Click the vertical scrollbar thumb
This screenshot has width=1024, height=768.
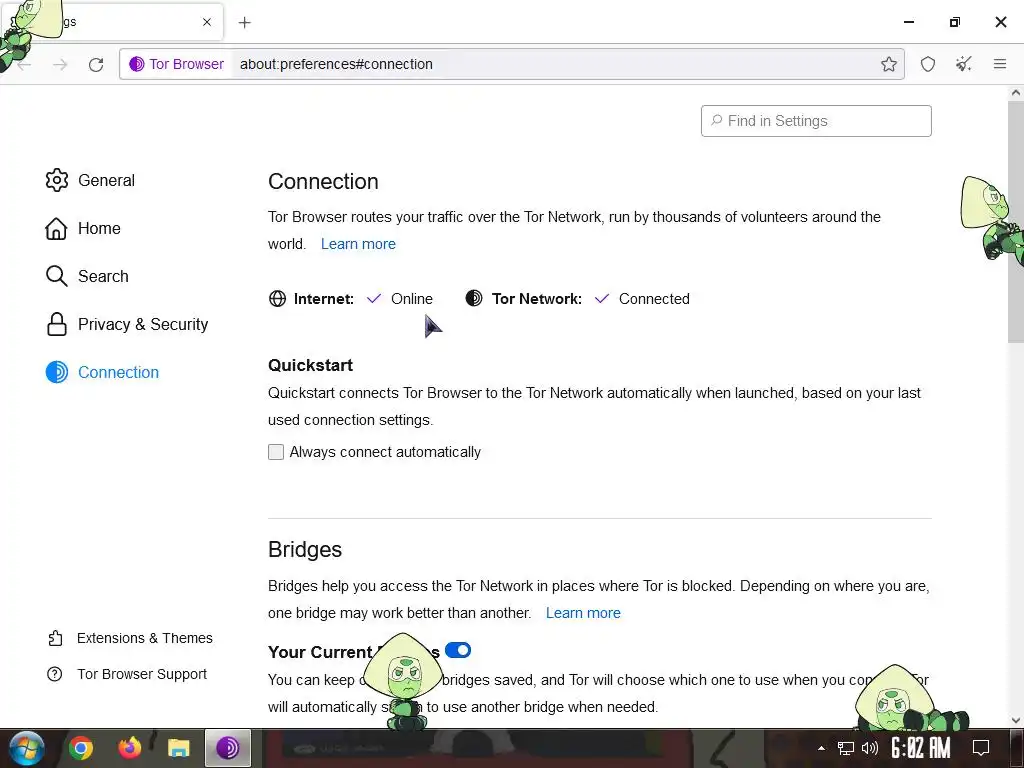(1016, 222)
